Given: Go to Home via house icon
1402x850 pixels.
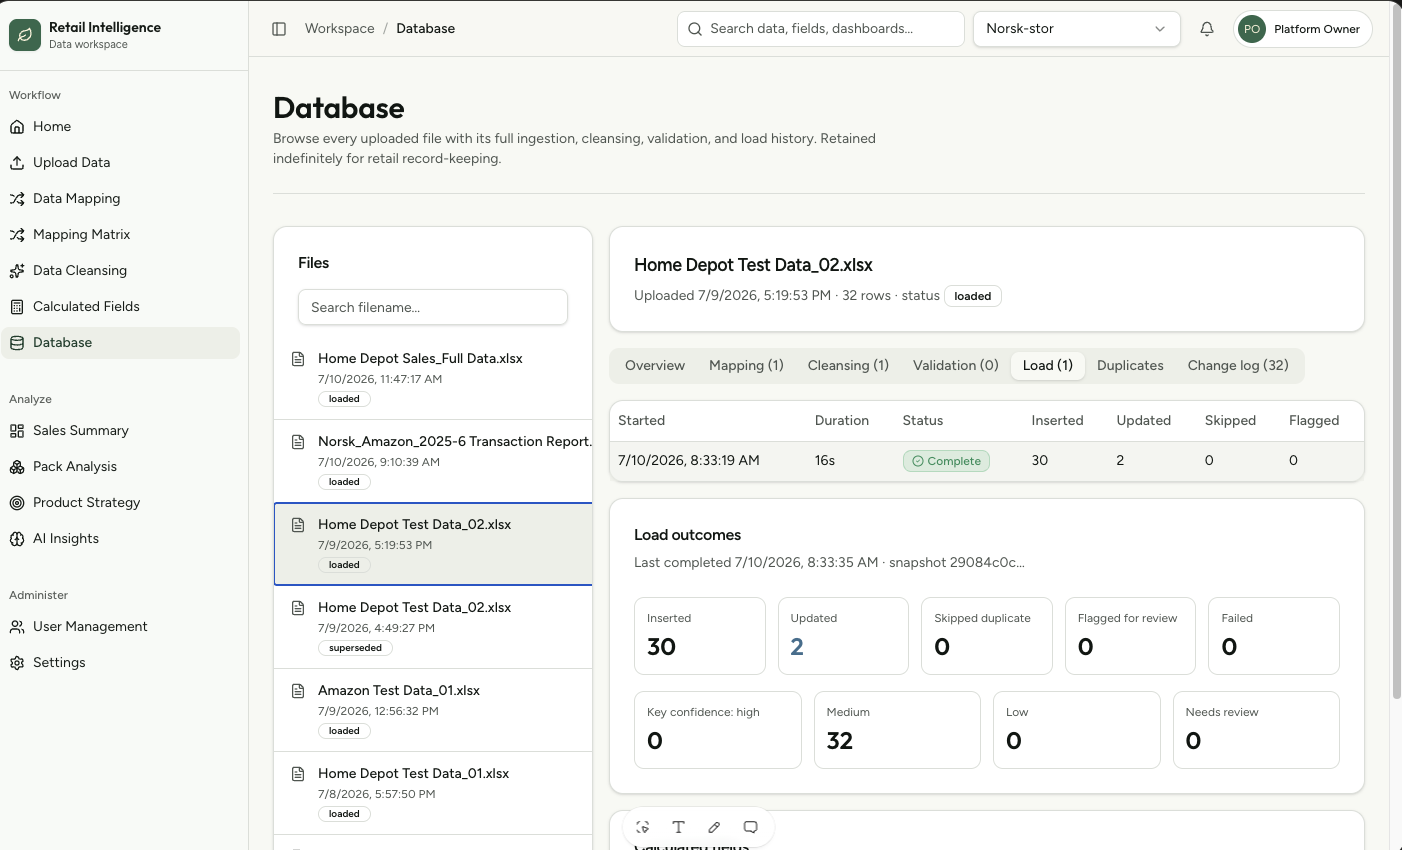Looking at the screenshot, I should [17, 127].
